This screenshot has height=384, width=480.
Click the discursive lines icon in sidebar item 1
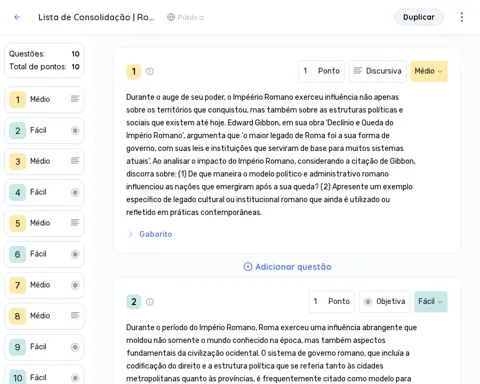tap(75, 99)
